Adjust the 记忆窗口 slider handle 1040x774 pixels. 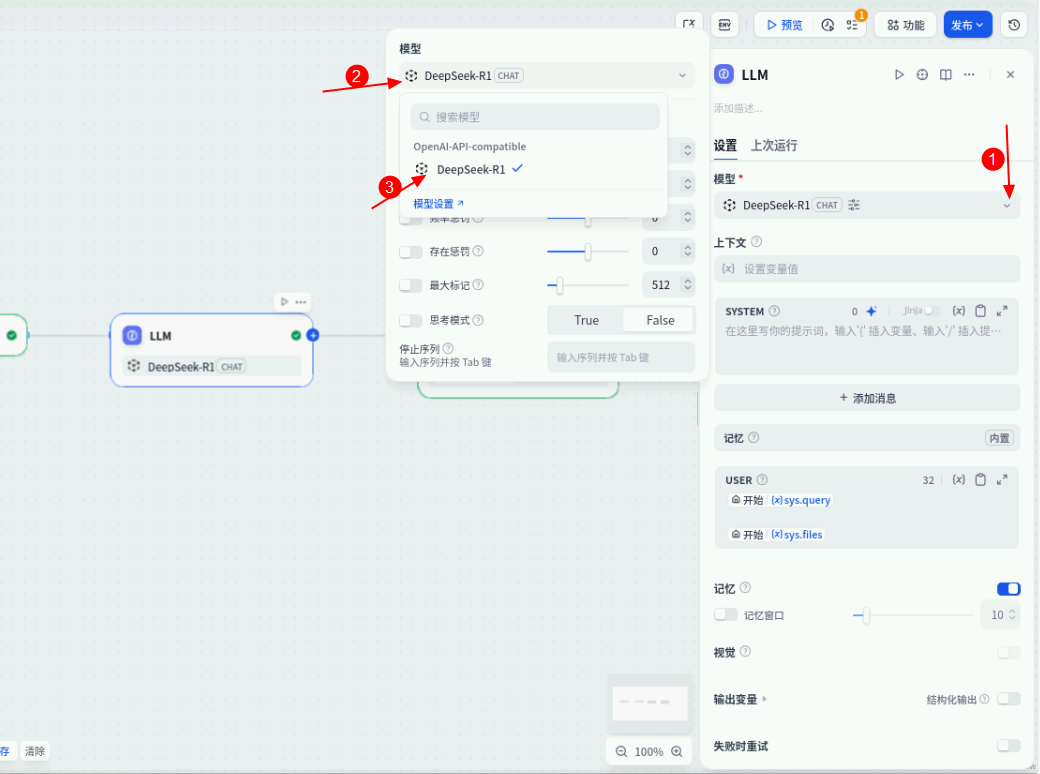[x=866, y=615]
